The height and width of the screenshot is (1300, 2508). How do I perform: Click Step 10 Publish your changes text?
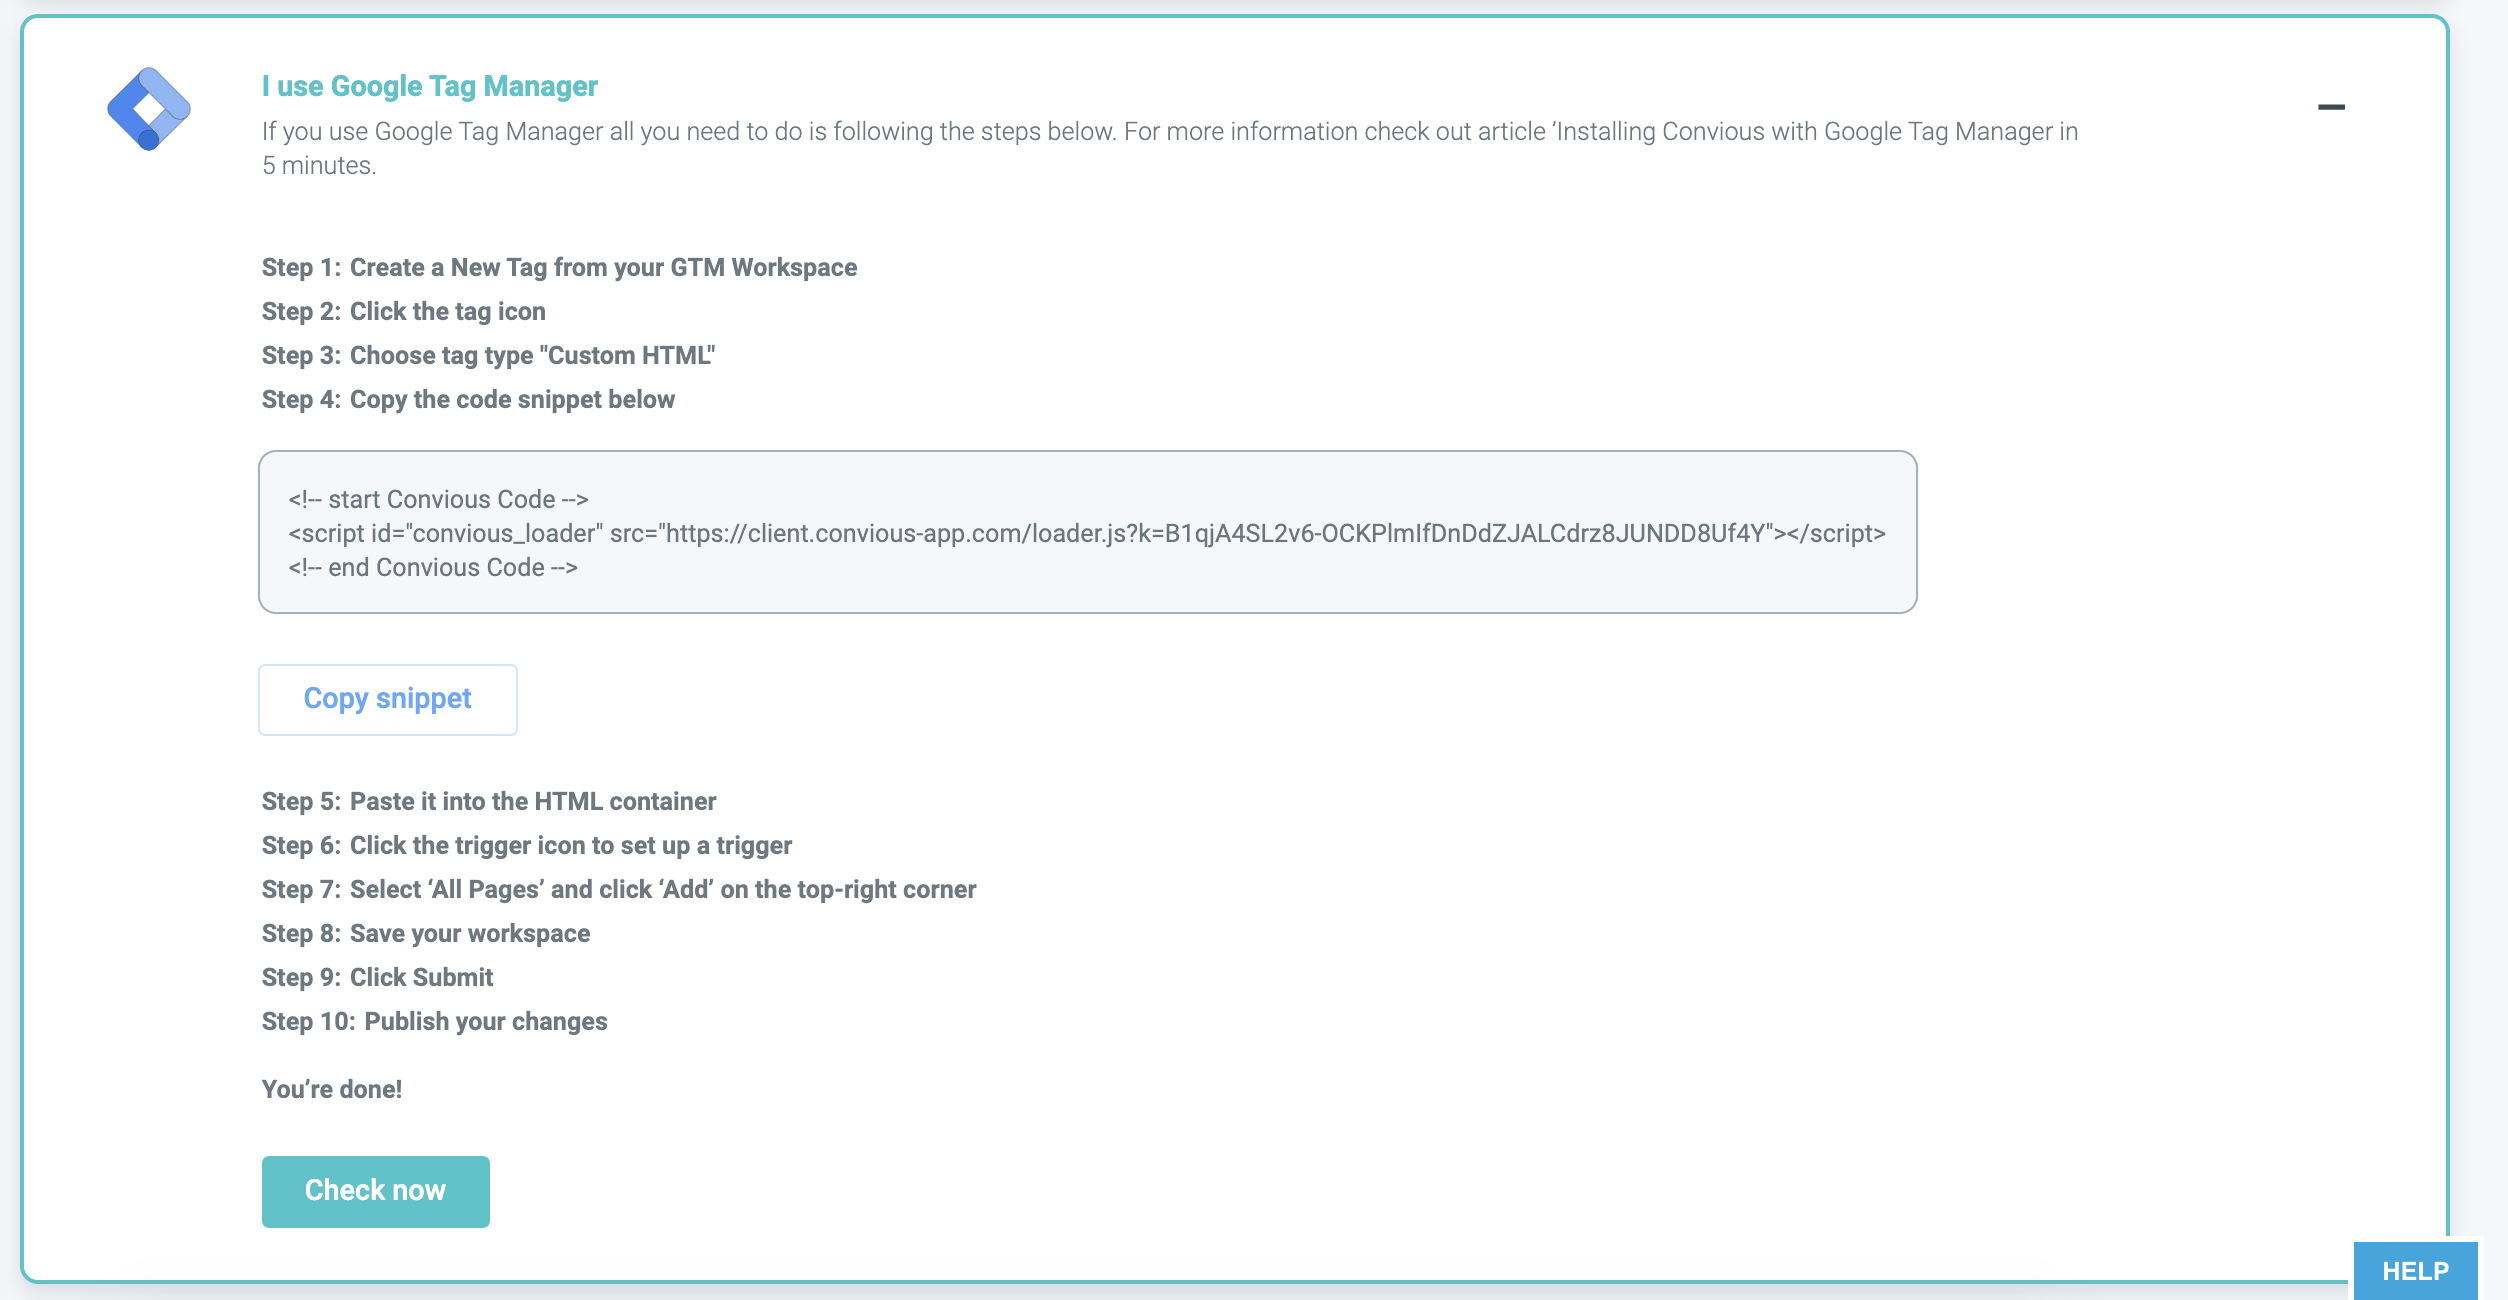pyautogui.click(x=434, y=1021)
